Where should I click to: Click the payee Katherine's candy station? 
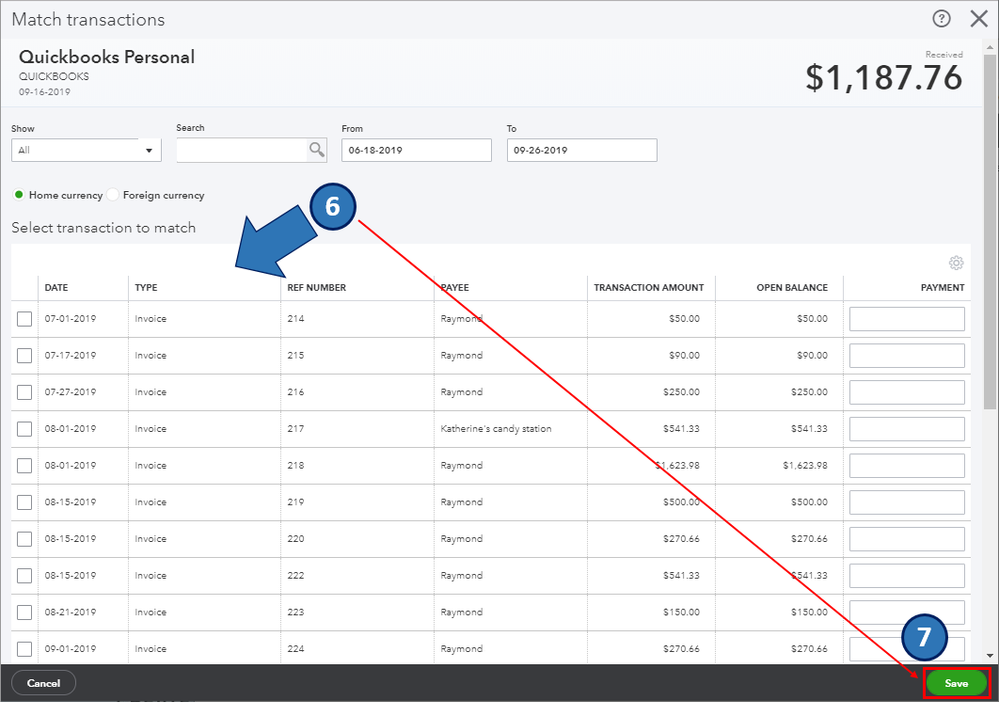point(496,429)
